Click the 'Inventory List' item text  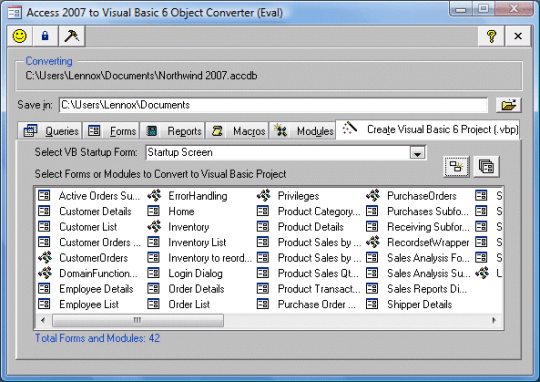(197, 242)
